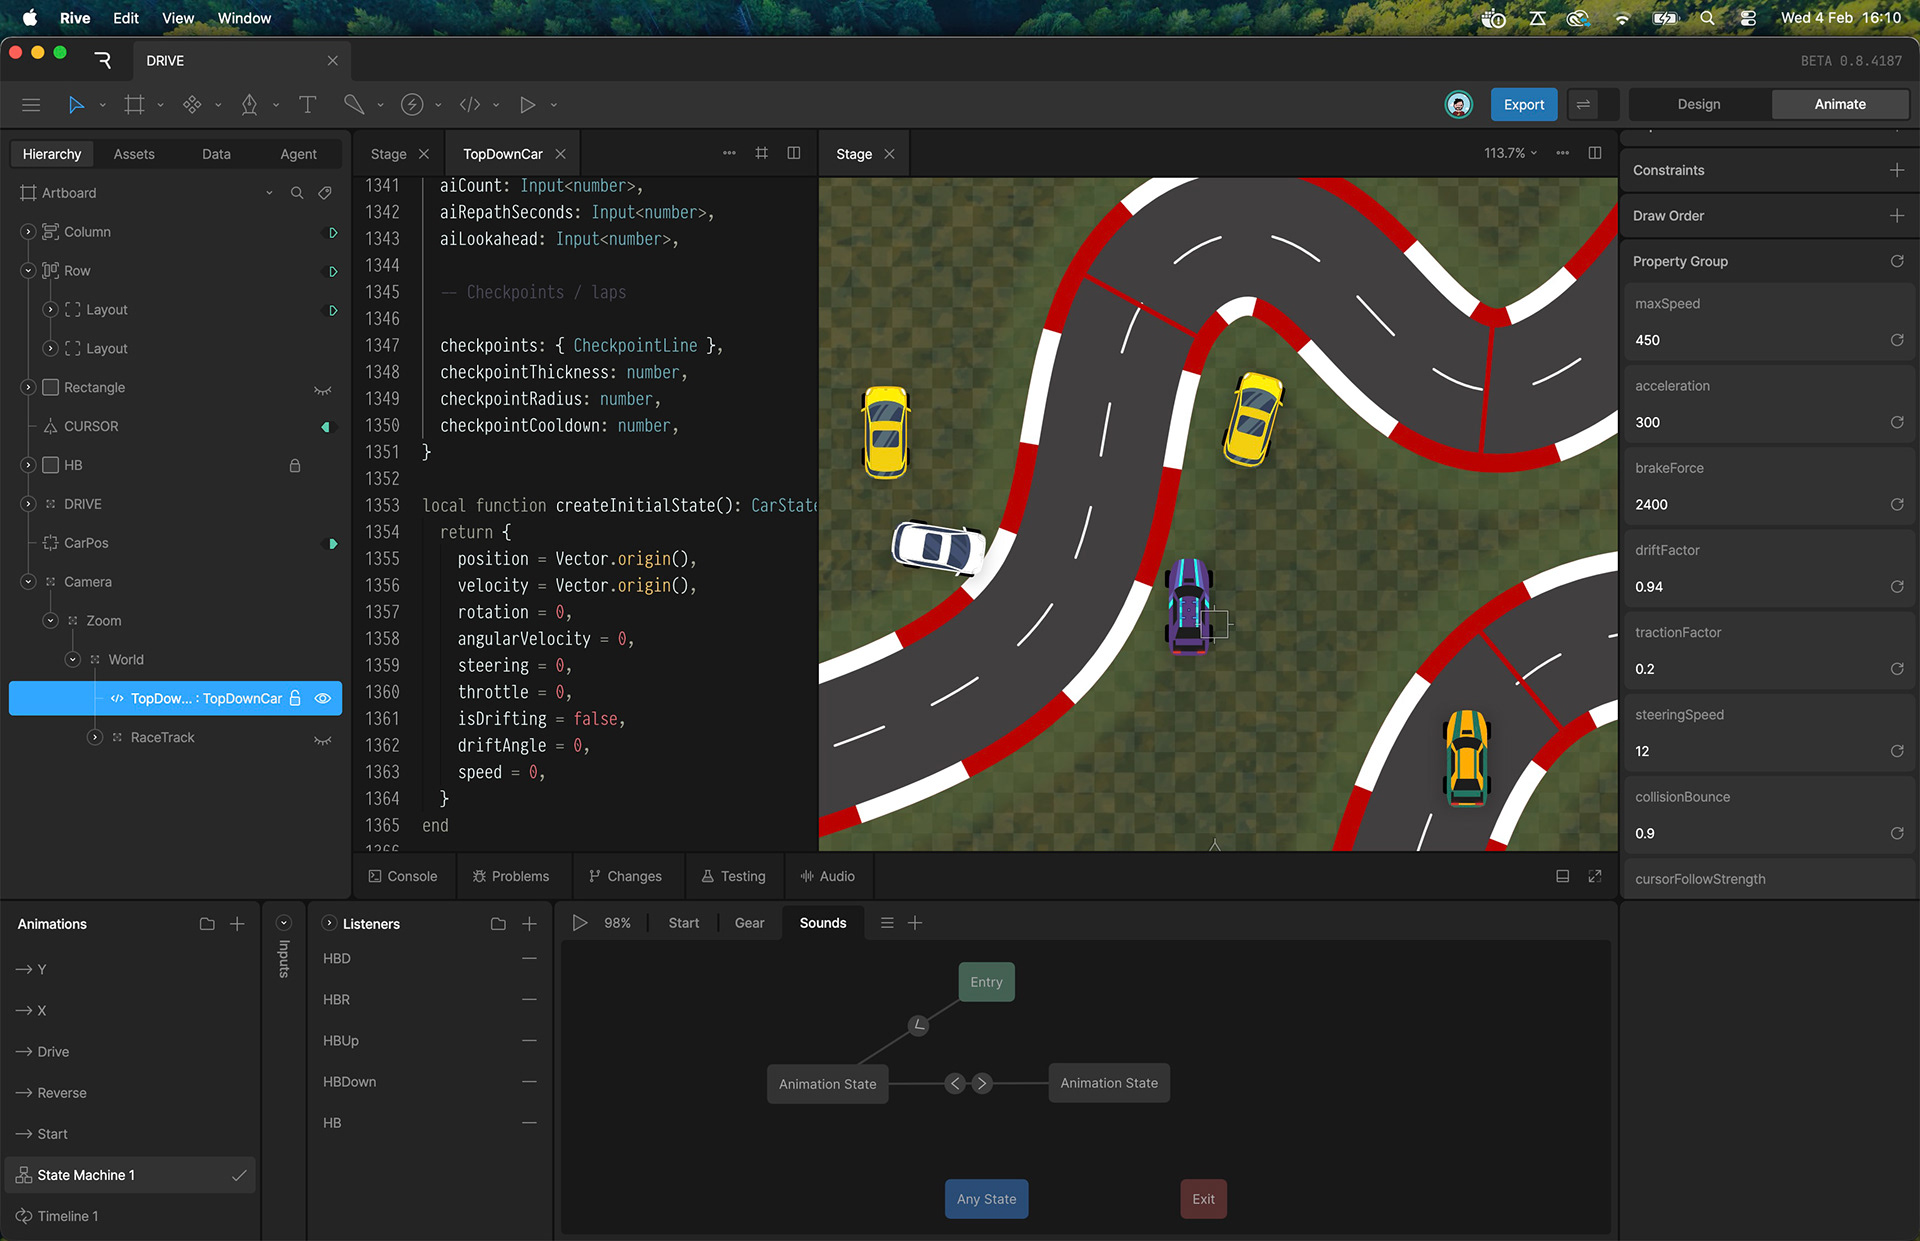
Task: Toggle visibility of TopDownCar layer
Action: pyautogui.click(x=323, y=698)
